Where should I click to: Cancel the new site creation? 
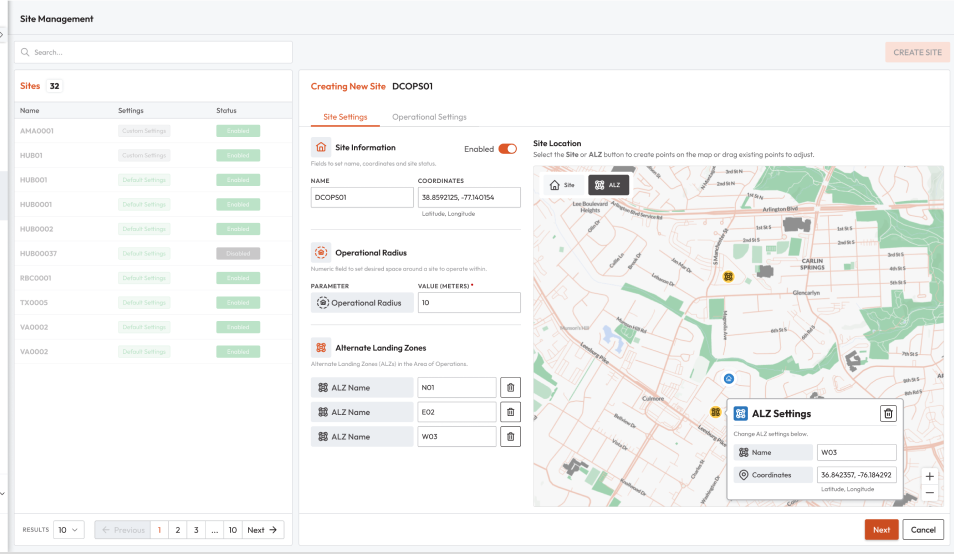pyautogui.click(x=922, y=530)
